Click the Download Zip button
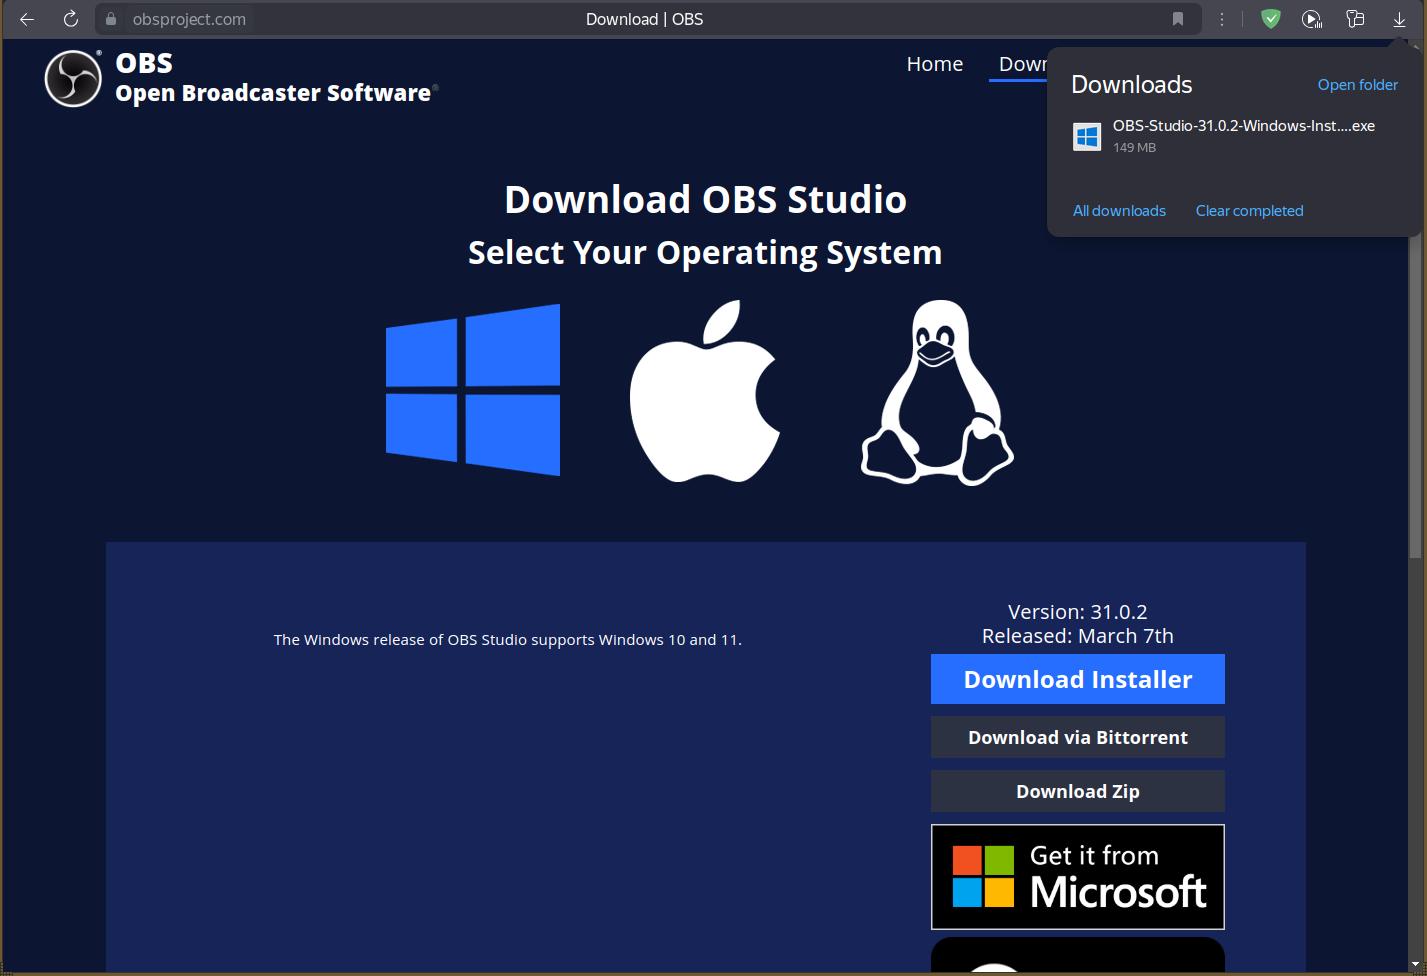Screen dimensions: 1427x976 1078,791
